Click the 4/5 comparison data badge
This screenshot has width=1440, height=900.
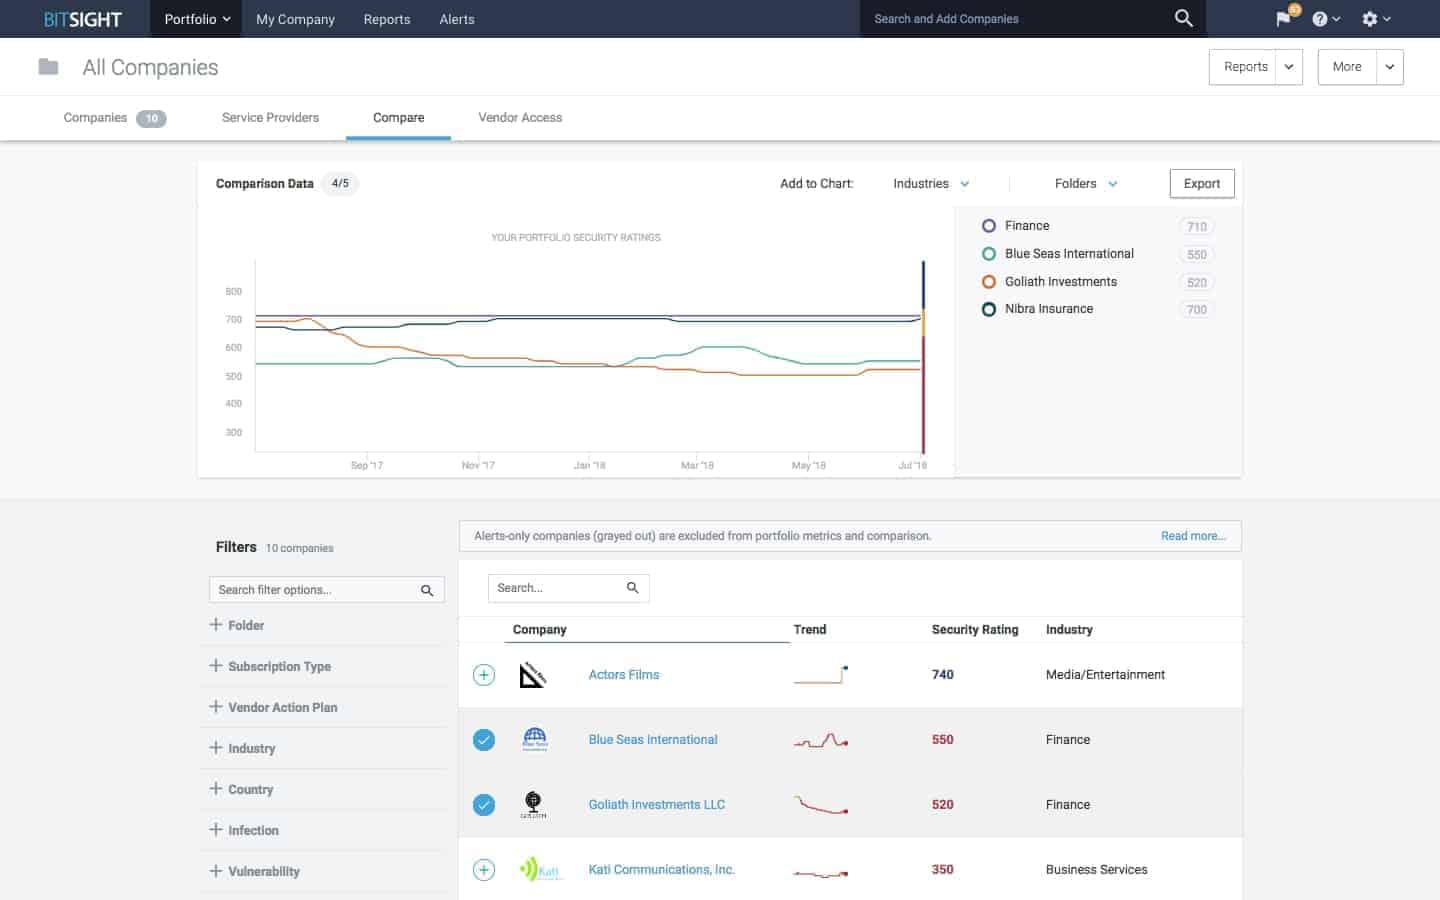point(340,184)
